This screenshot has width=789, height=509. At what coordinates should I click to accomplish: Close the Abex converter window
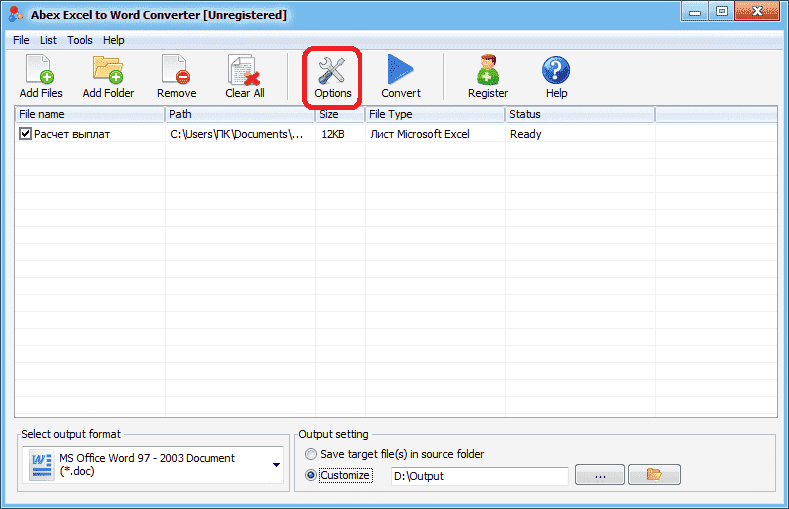757,12
